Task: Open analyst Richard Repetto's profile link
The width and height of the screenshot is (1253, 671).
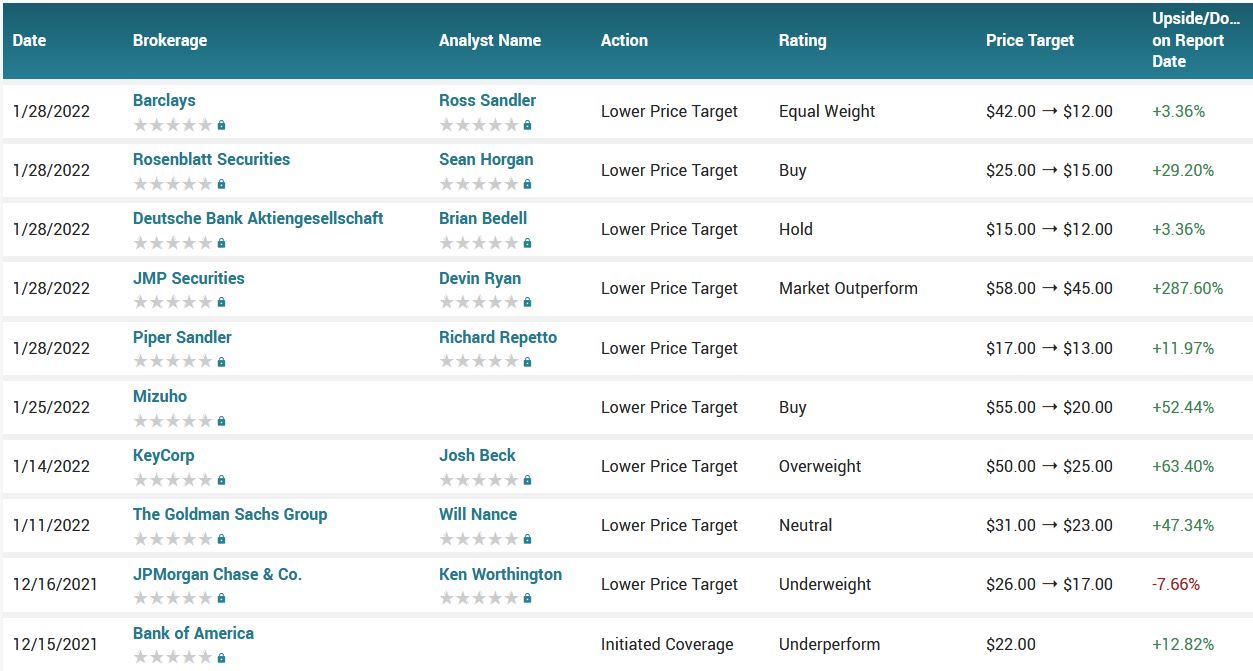Action: coord(498,337)
